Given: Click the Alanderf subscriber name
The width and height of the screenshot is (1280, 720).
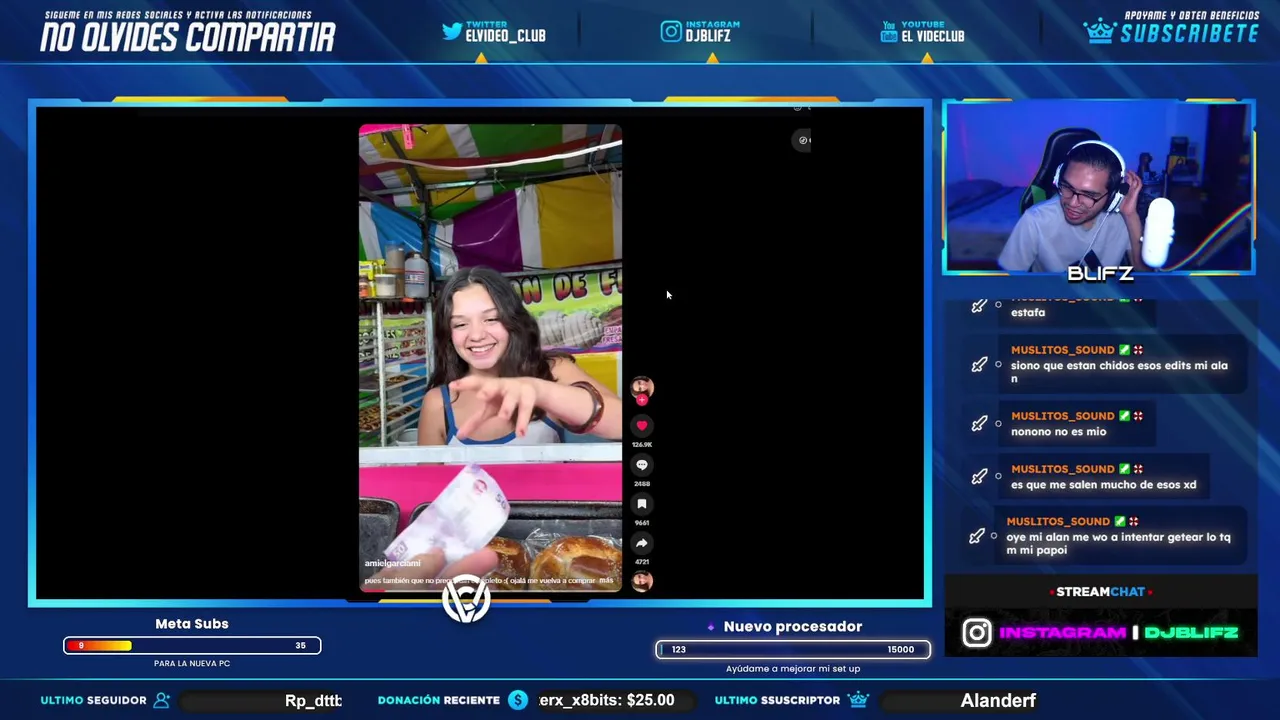Looking at the screenshot, I should tap(998, 701).
